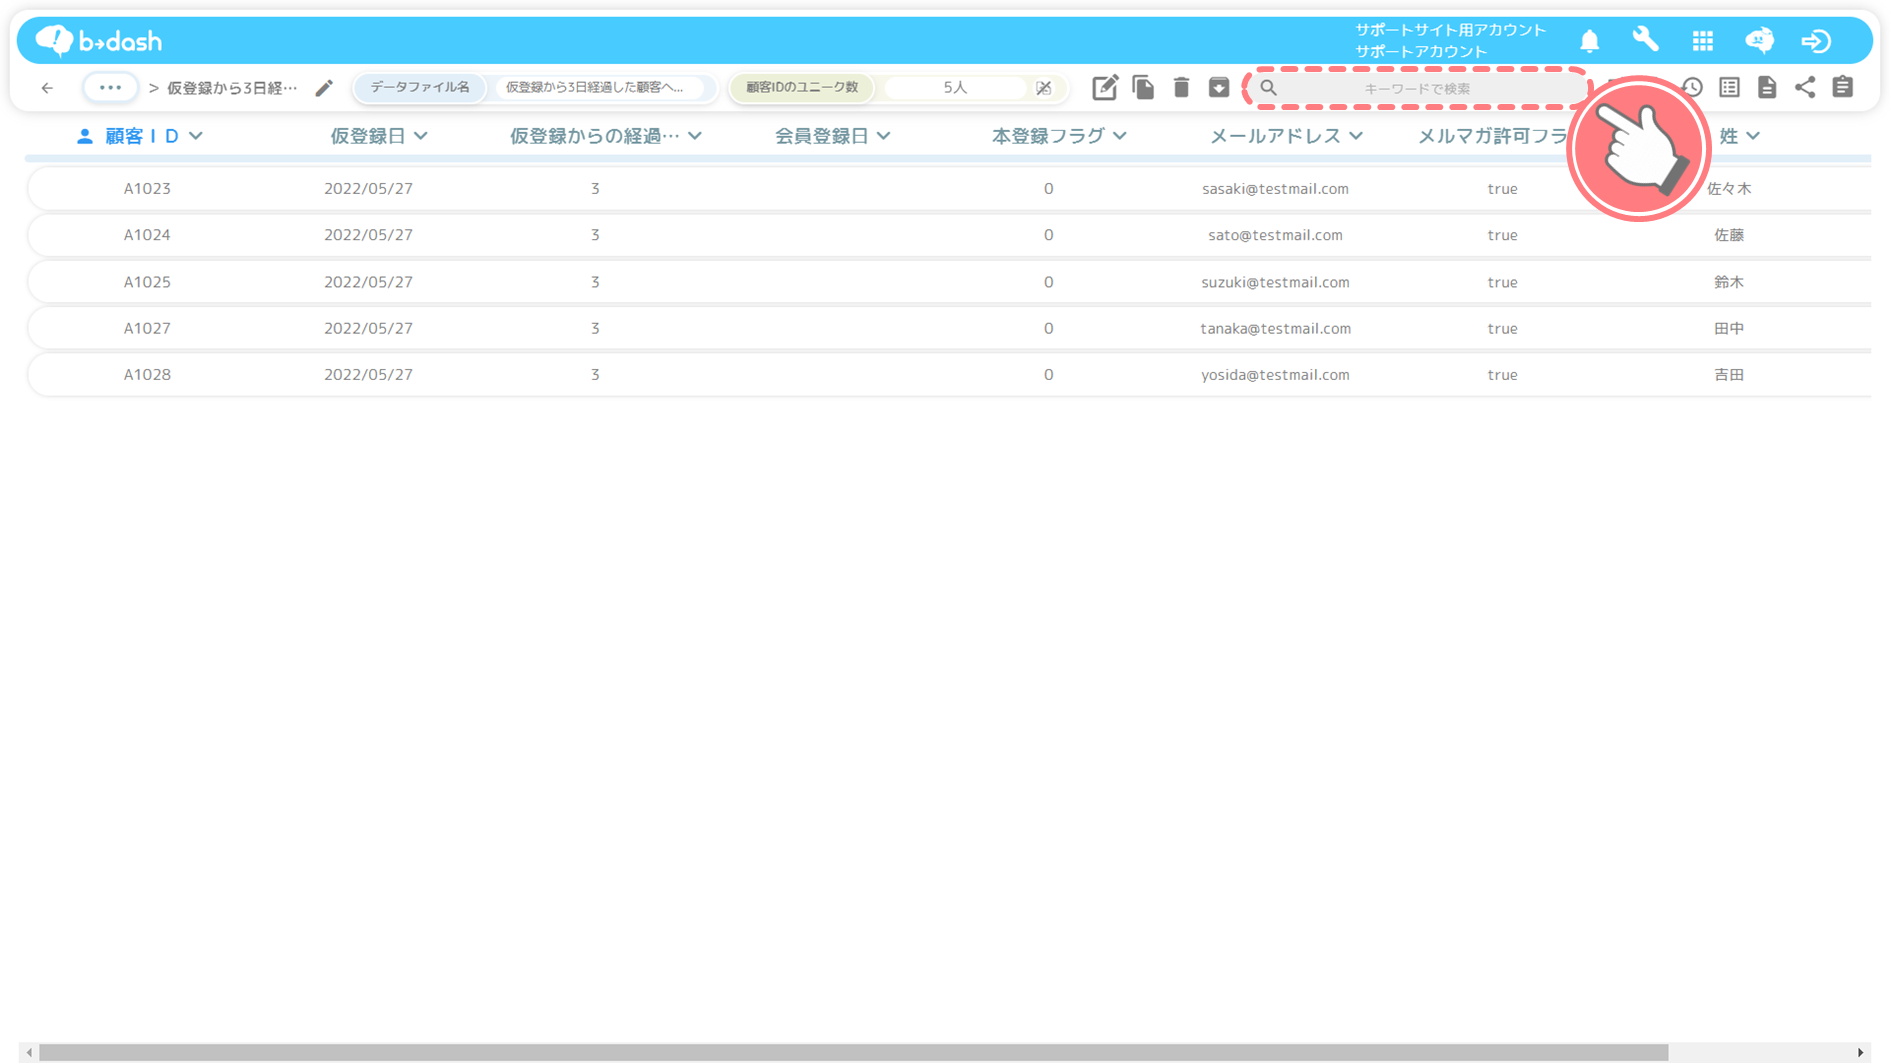
Task: Click the delete trash icon
Action: pyautogui.click(x=1181, y=88)
